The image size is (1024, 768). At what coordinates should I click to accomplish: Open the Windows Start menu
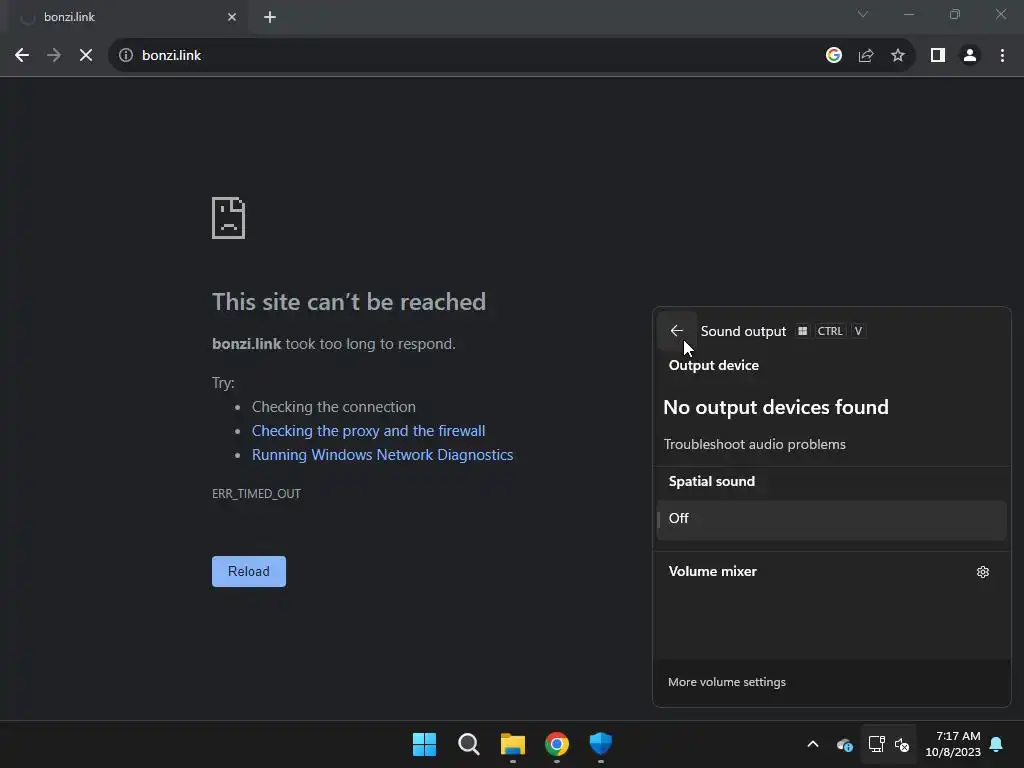click(424, 744)
